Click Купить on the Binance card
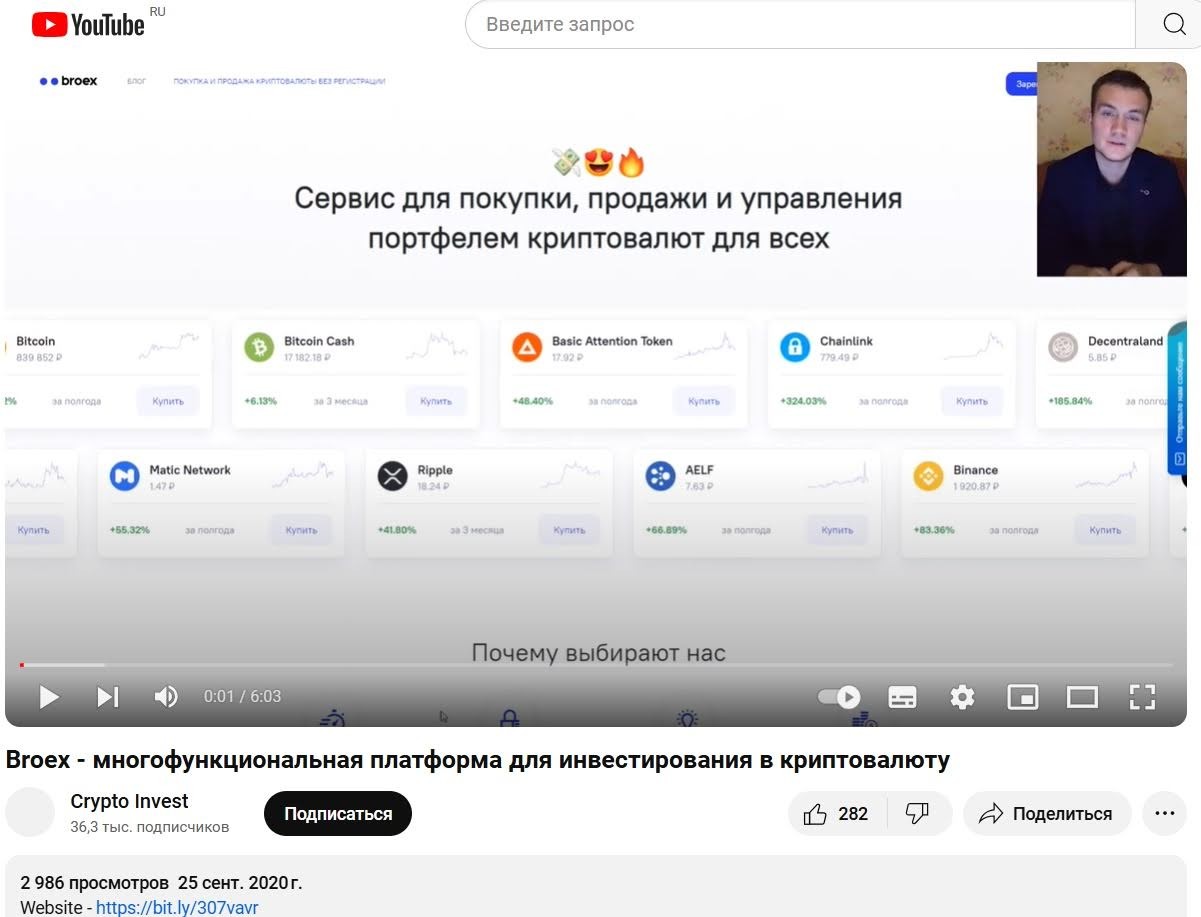Viewport: 1201px width, 917px height. point(1106,530)
